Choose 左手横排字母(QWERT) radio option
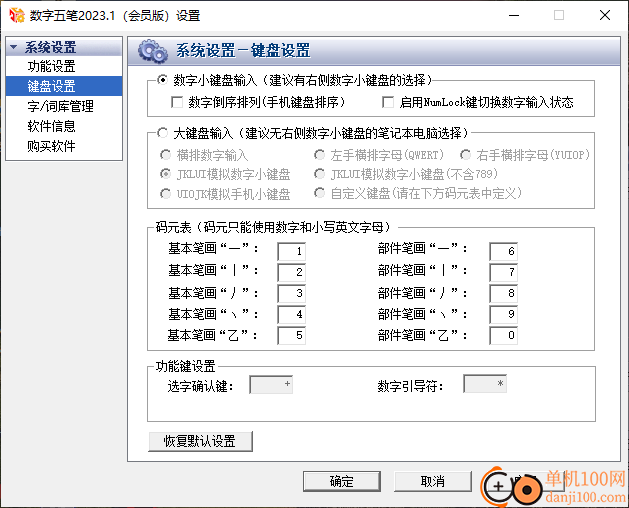Screen dimensions: 629x508 319,155
